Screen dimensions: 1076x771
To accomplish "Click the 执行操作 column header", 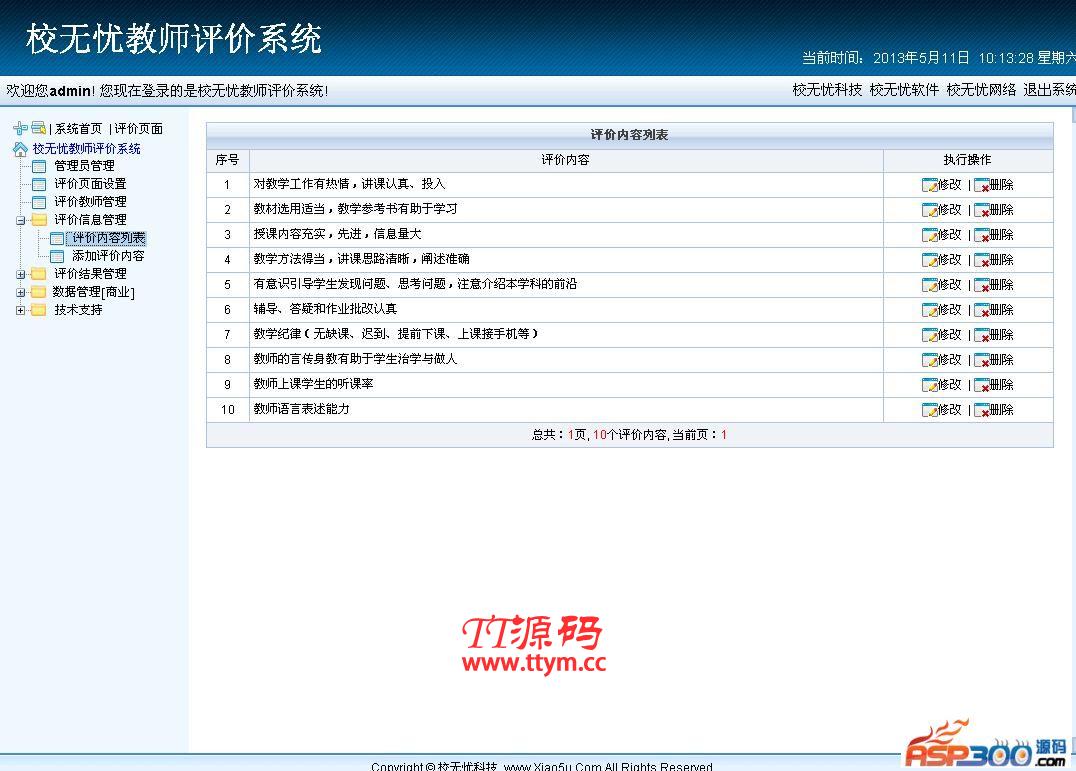I will [x=967, y=160].
